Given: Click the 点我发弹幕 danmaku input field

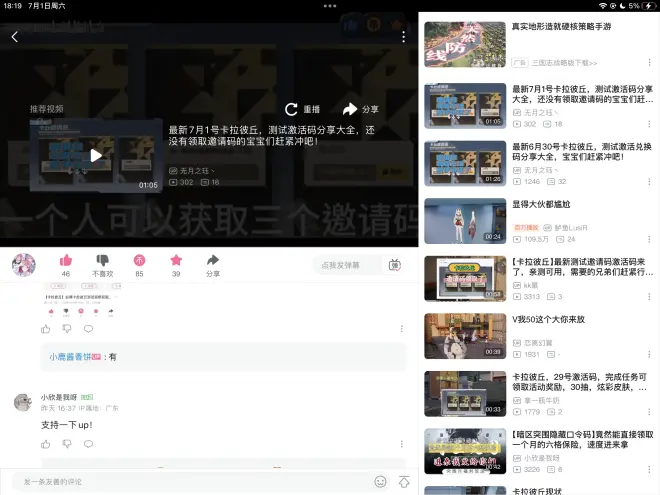Looking at the screenshot, I should [346, 265].
